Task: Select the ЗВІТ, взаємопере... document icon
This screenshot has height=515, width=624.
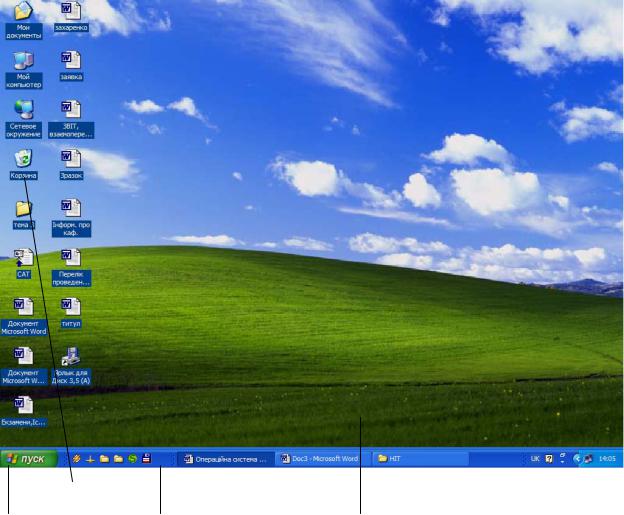Action: point(71,119)
